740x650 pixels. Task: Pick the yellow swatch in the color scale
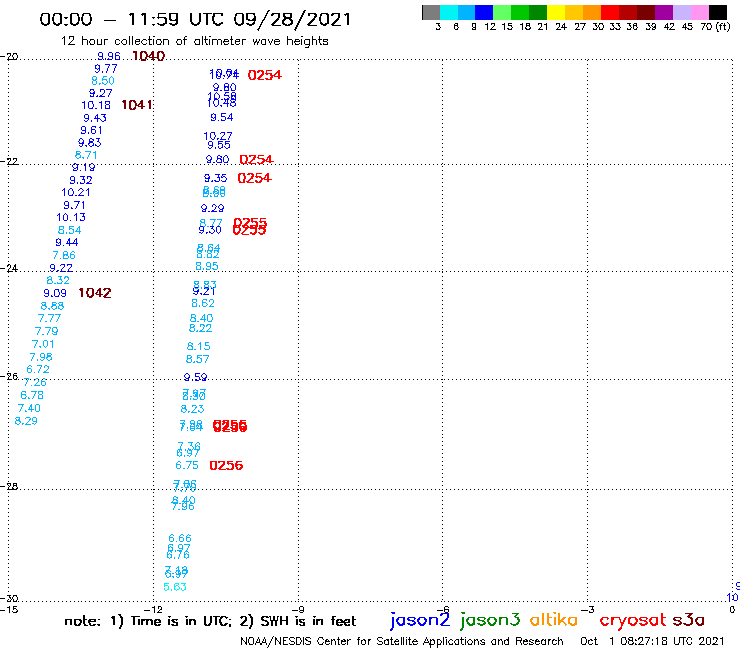tap(556, 12)
